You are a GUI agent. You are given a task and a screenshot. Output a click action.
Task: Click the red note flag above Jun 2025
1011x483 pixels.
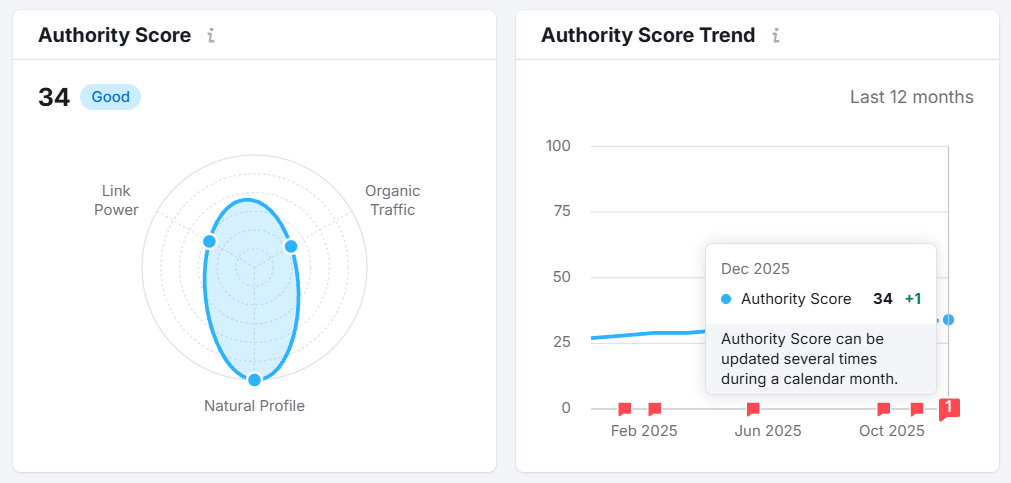point(753,409)
